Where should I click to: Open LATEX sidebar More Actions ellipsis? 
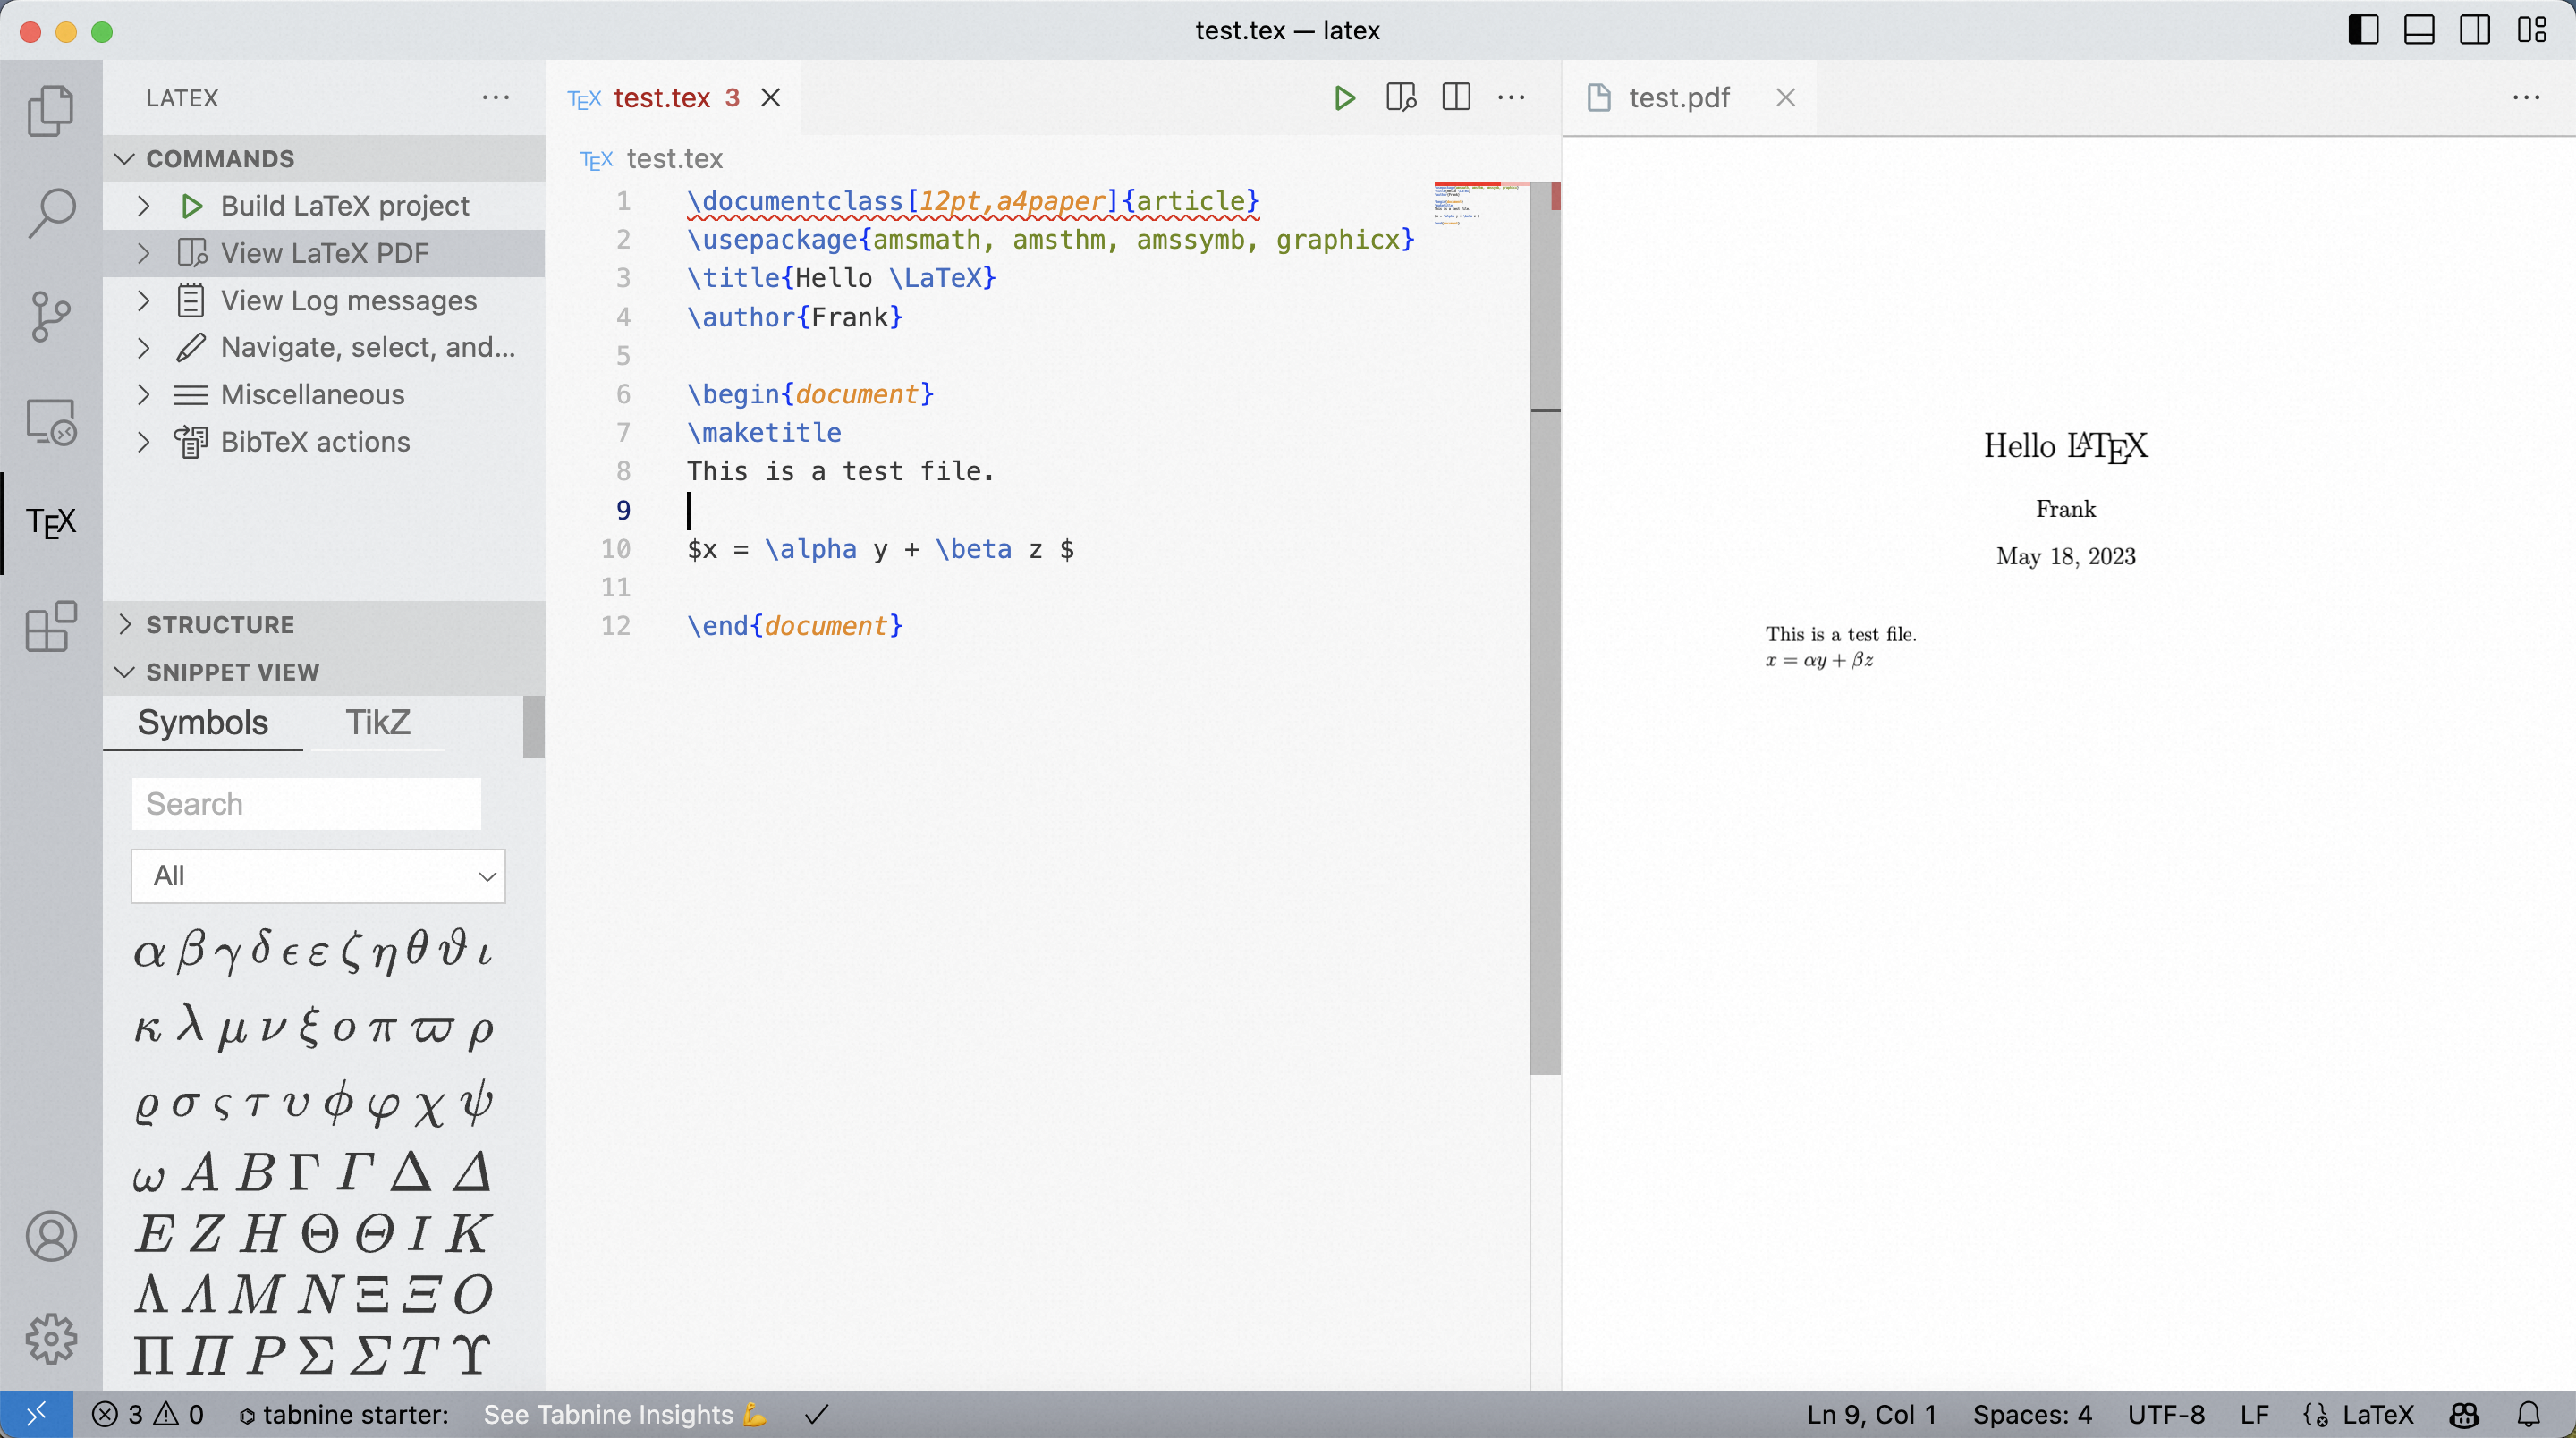click(x=496, y=98)
